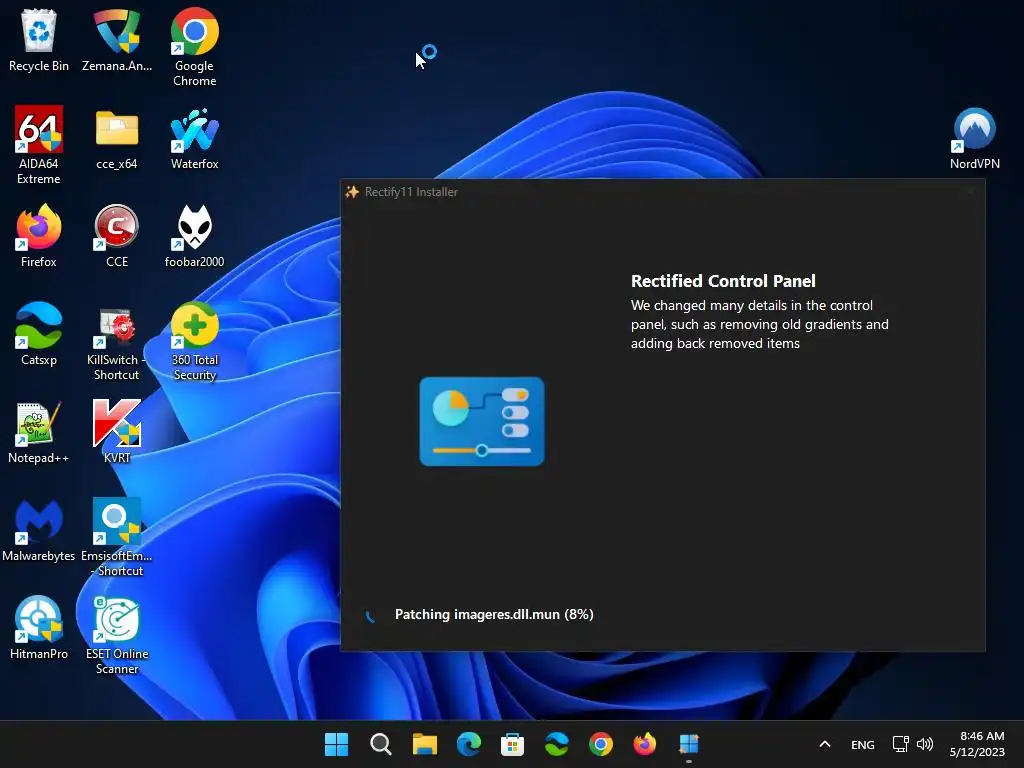Open the volume tray icon

pyautogui.click(x=925, y=744)
